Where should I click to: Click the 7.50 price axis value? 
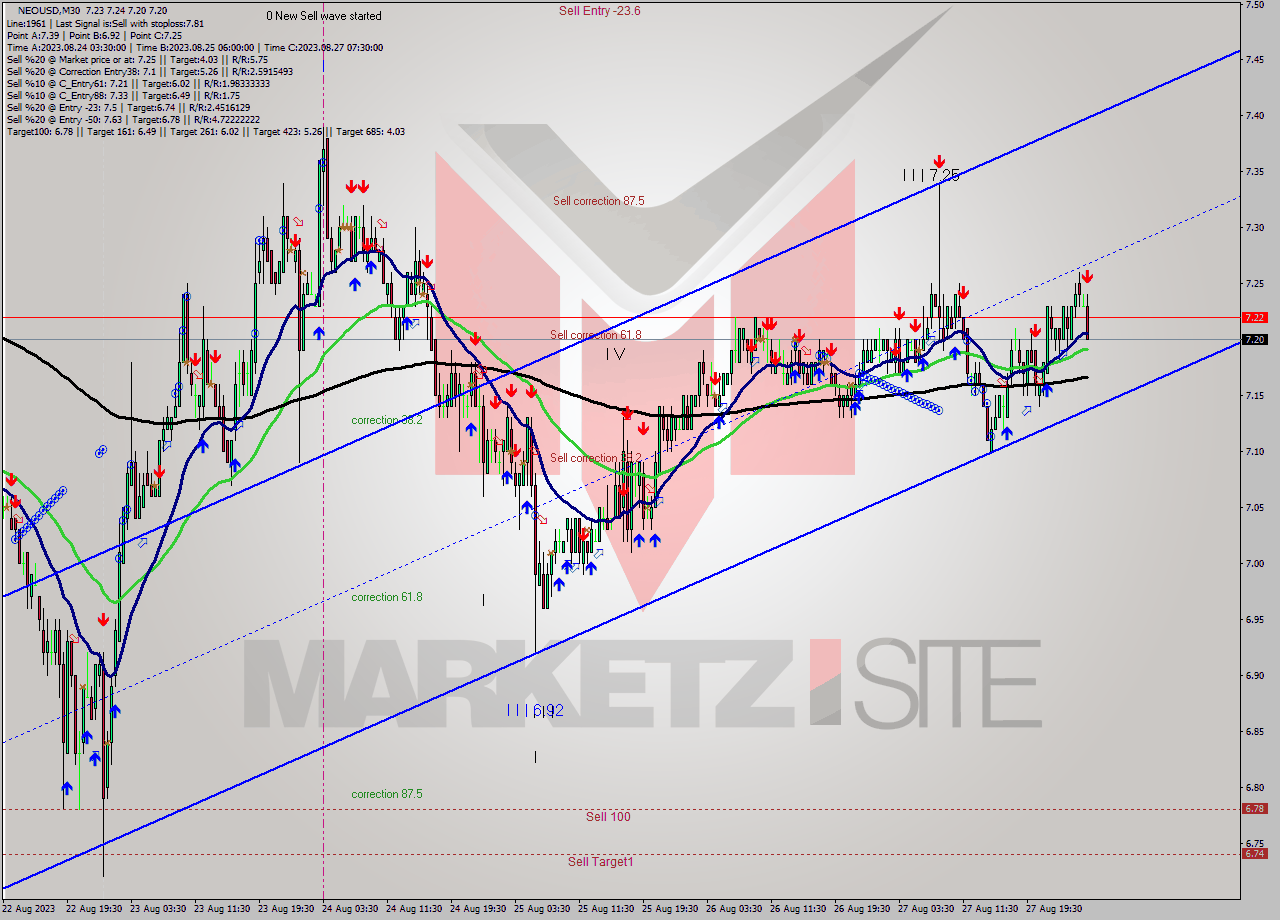(x=1255, y=5)
